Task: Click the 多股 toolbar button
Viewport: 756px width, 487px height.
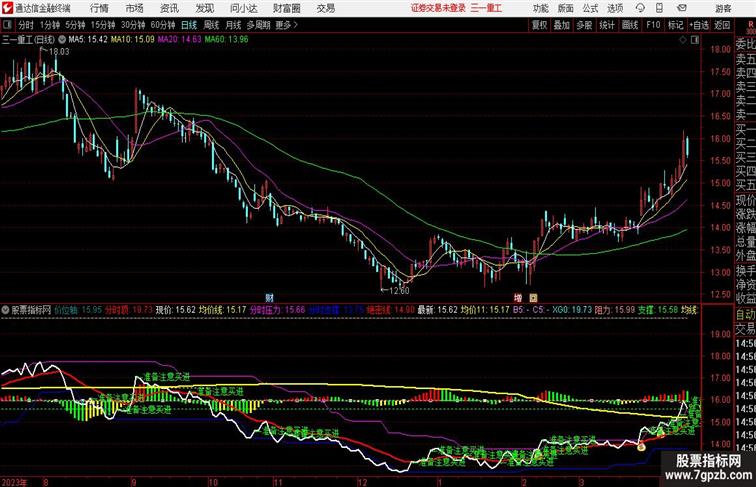Action: tap(584, 25)
